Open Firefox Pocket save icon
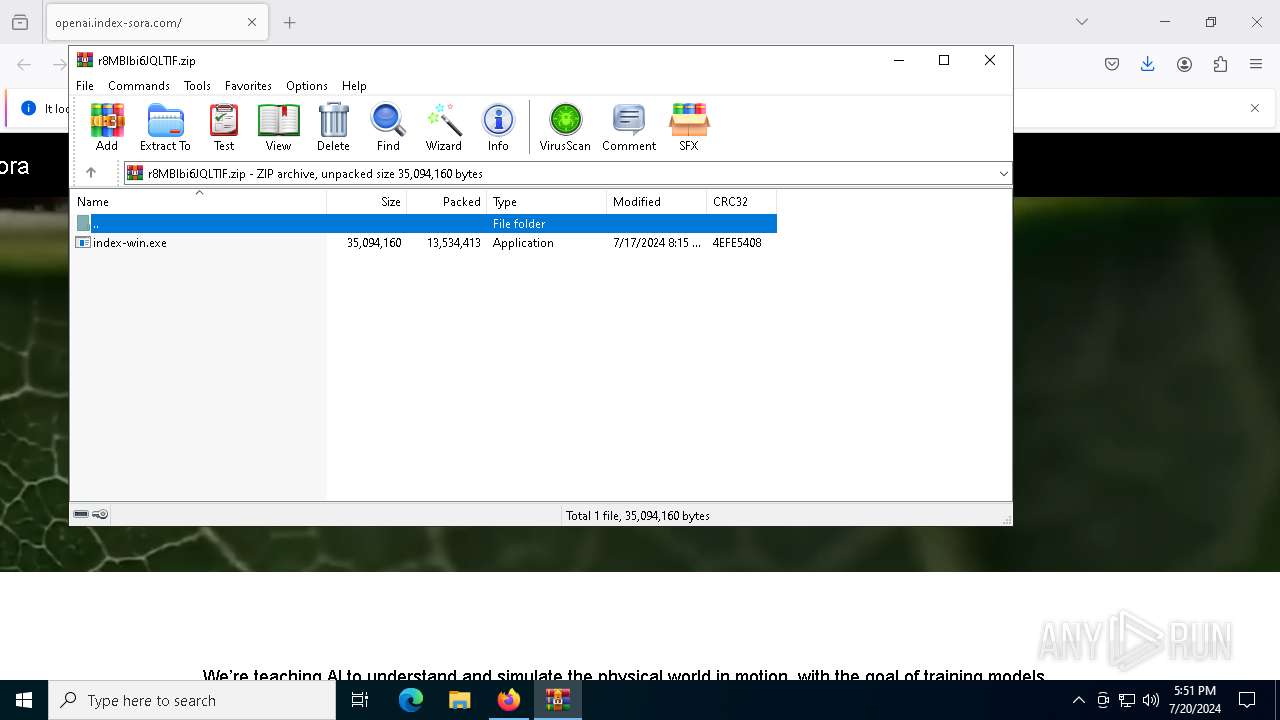 point(1112,64)
